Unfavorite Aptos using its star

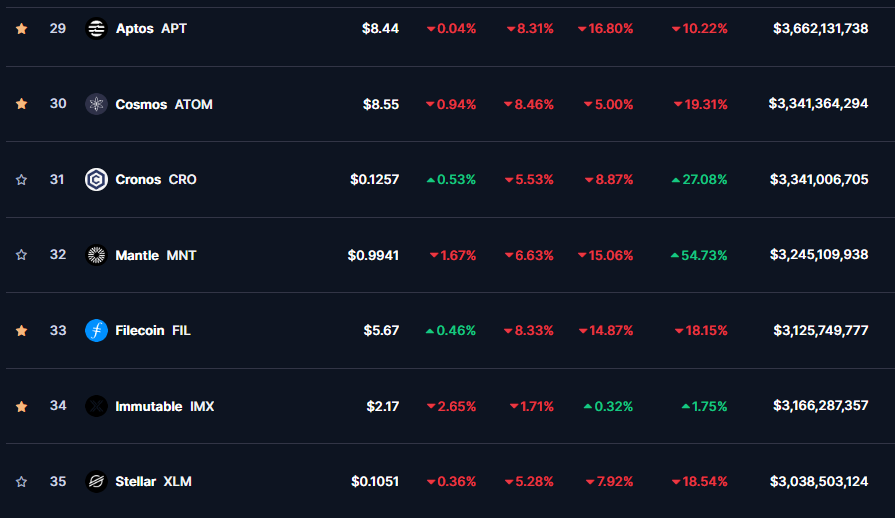[x=21, y=29]
